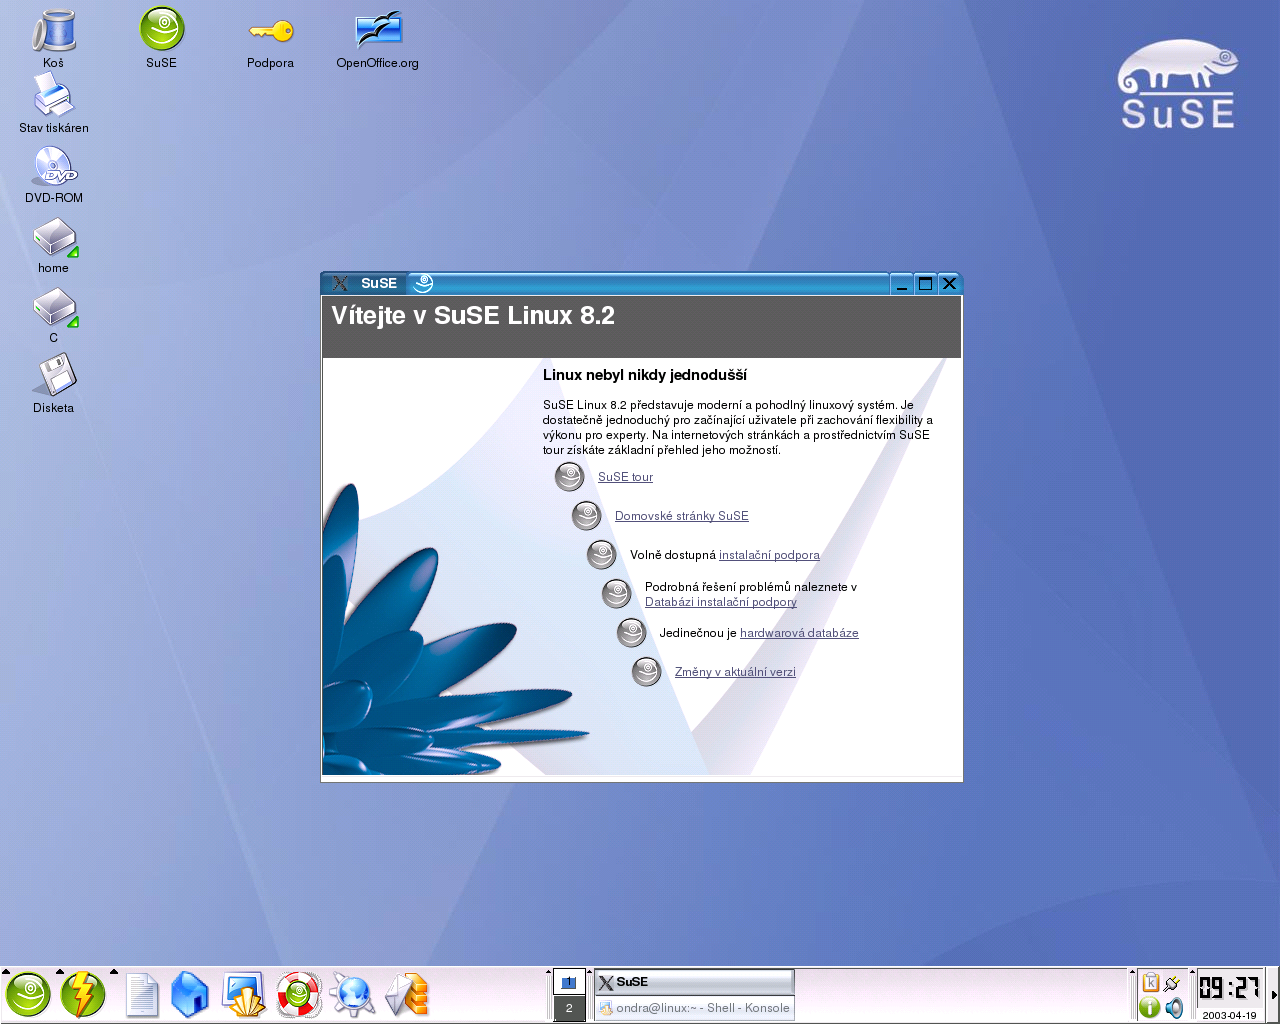Toggle the sticky swirl button in SuSE title bar
The image size is (1280, 1024).
423,283
